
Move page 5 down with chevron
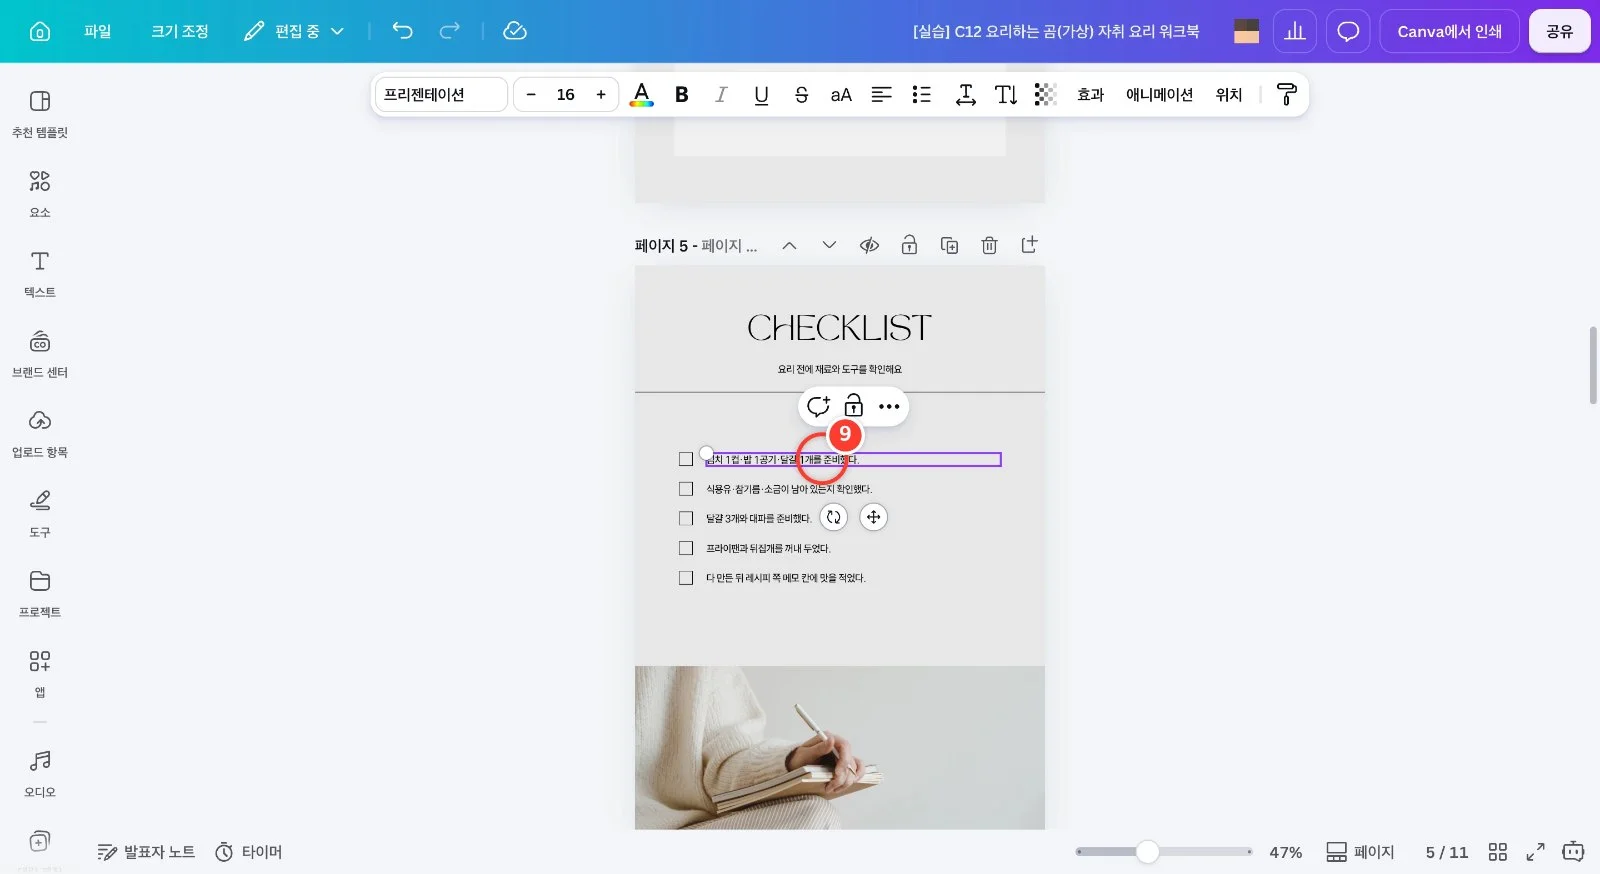(829, 245)
